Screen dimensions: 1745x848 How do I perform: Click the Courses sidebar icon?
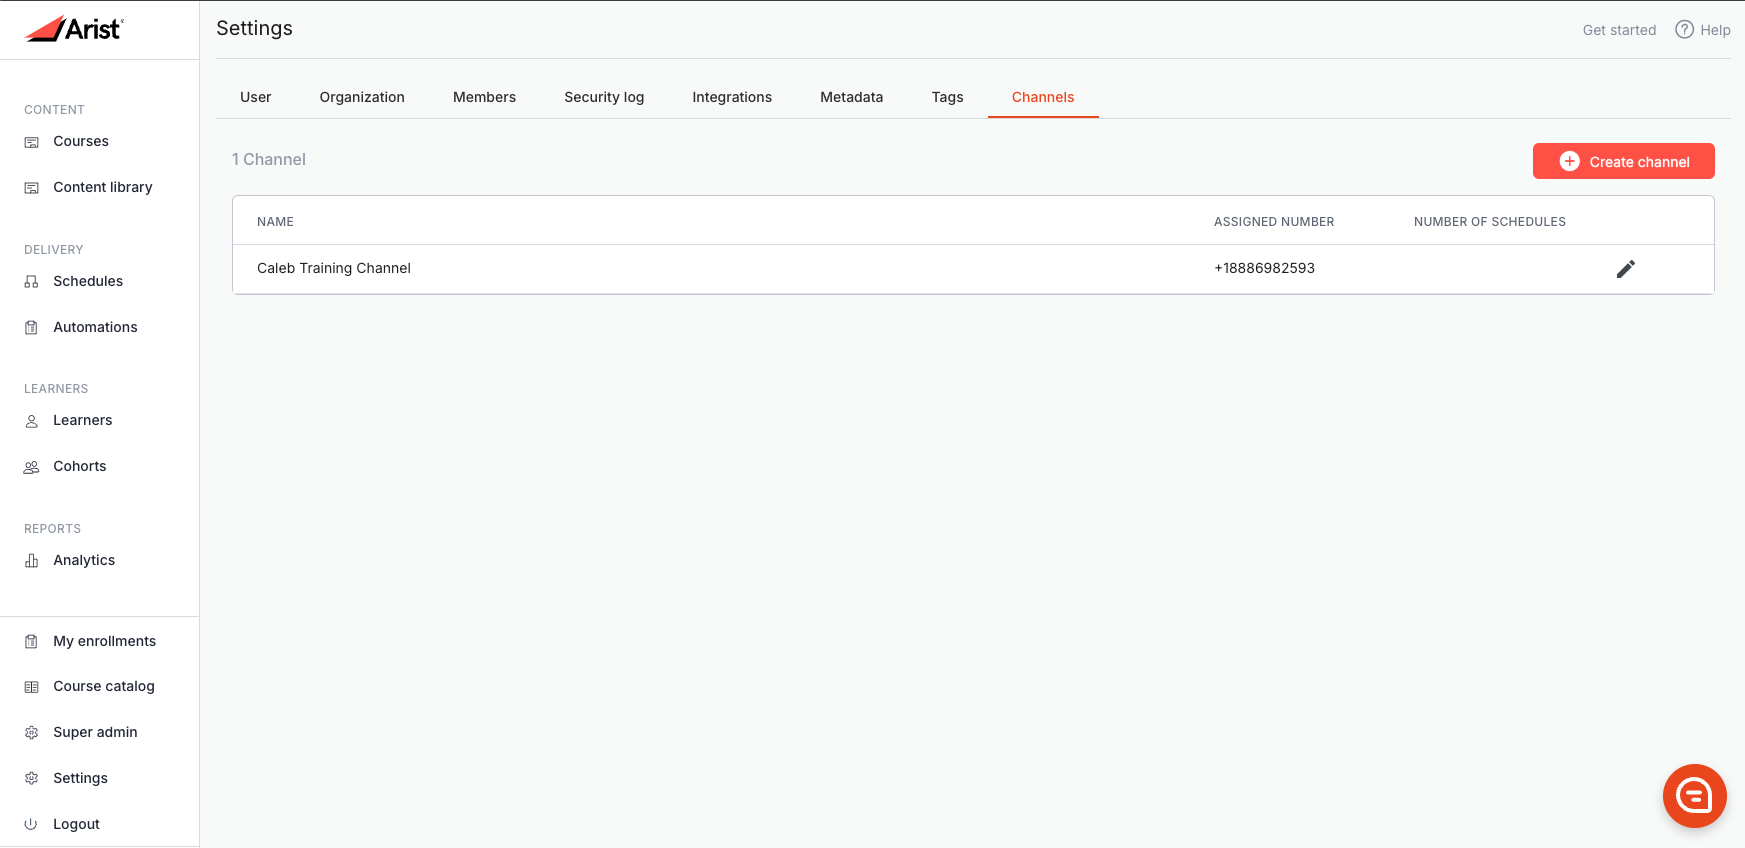[32, 142]
